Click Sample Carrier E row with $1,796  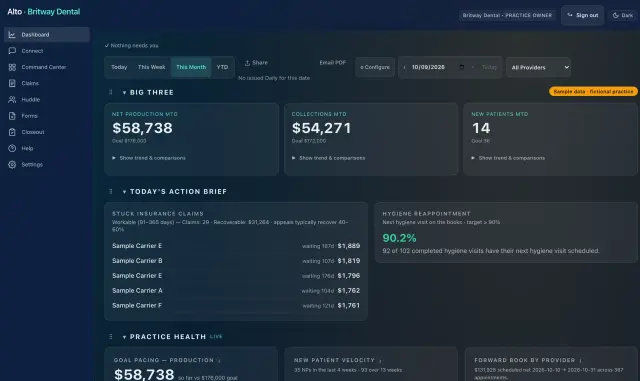tap(236, 276)
